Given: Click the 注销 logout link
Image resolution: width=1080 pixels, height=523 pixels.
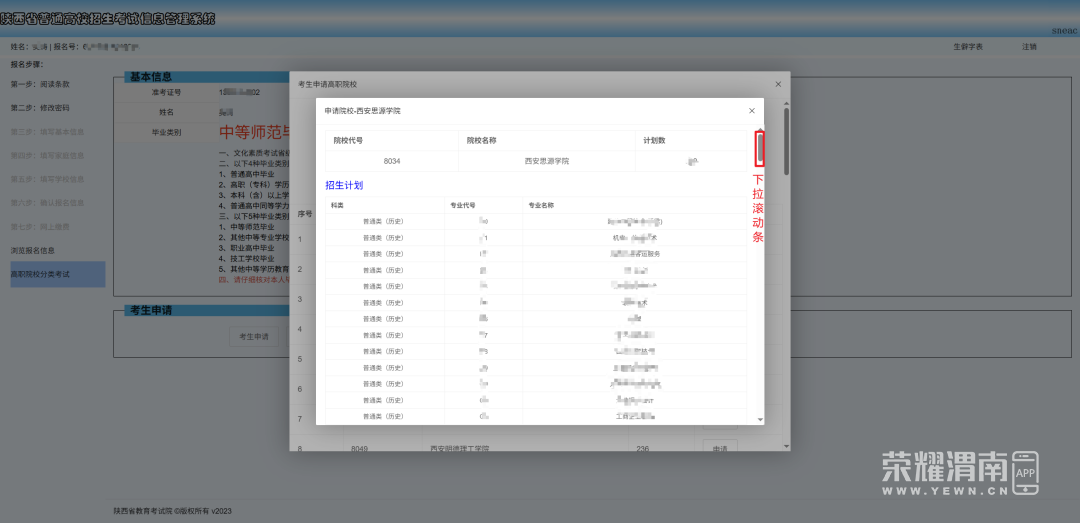Looking at the screenshot, I should click(x=1029, y=47).
